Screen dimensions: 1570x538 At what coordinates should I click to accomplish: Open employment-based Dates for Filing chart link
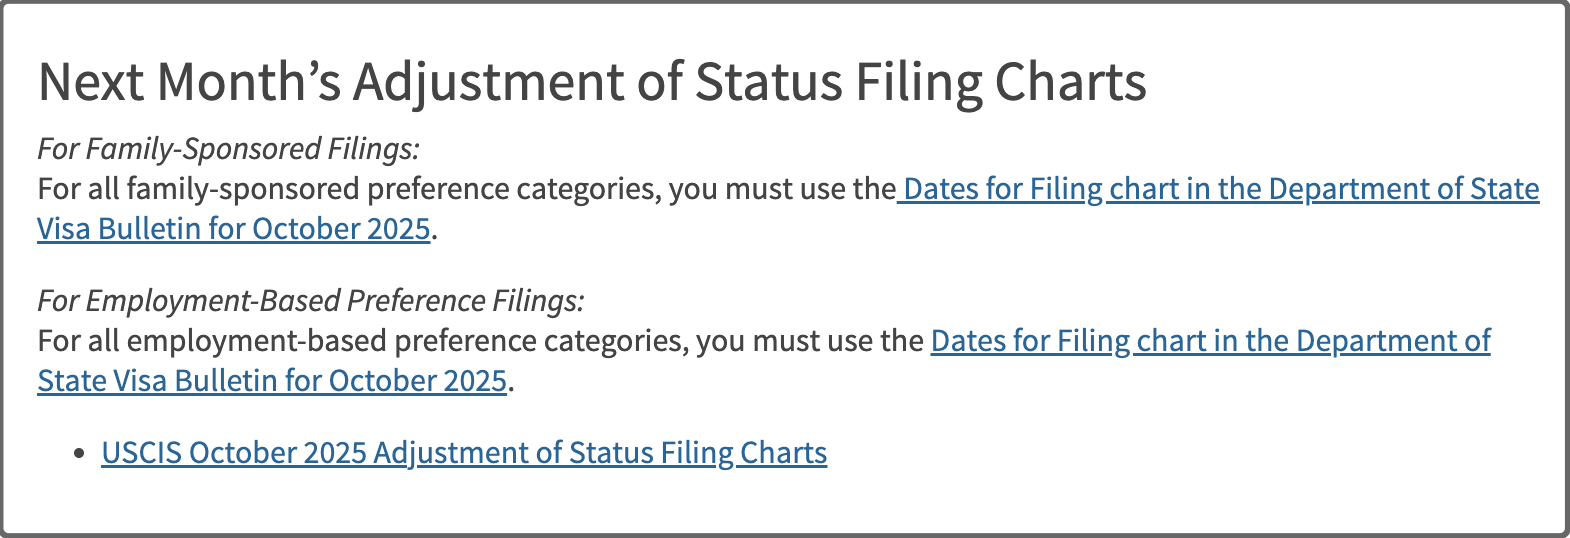point(1210,341)
